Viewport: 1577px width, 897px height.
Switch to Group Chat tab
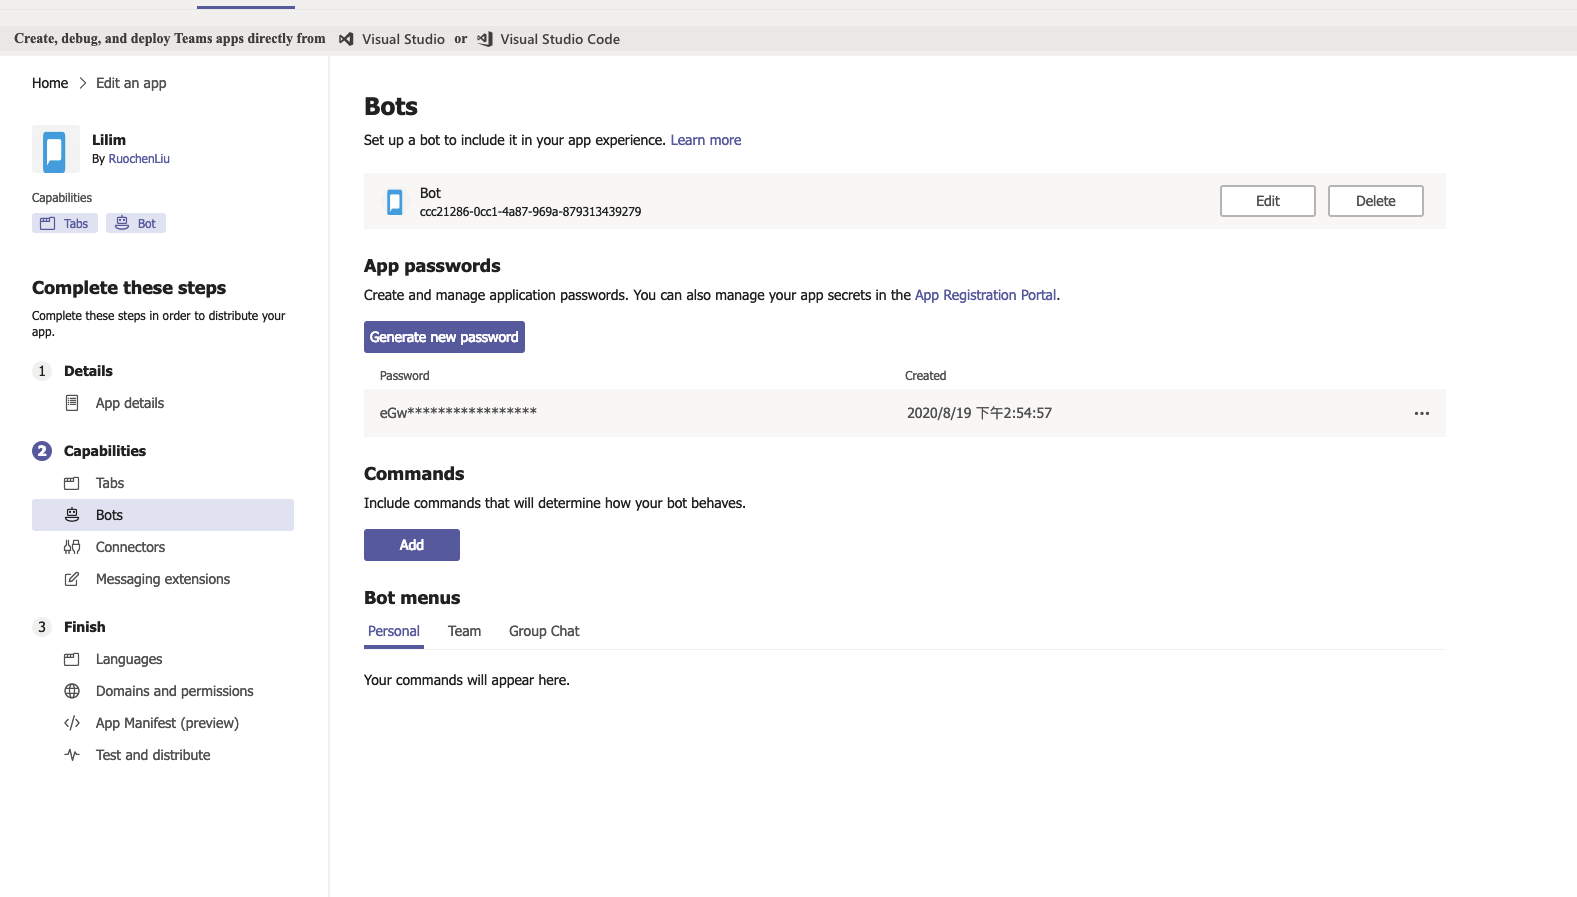(544, 631)
